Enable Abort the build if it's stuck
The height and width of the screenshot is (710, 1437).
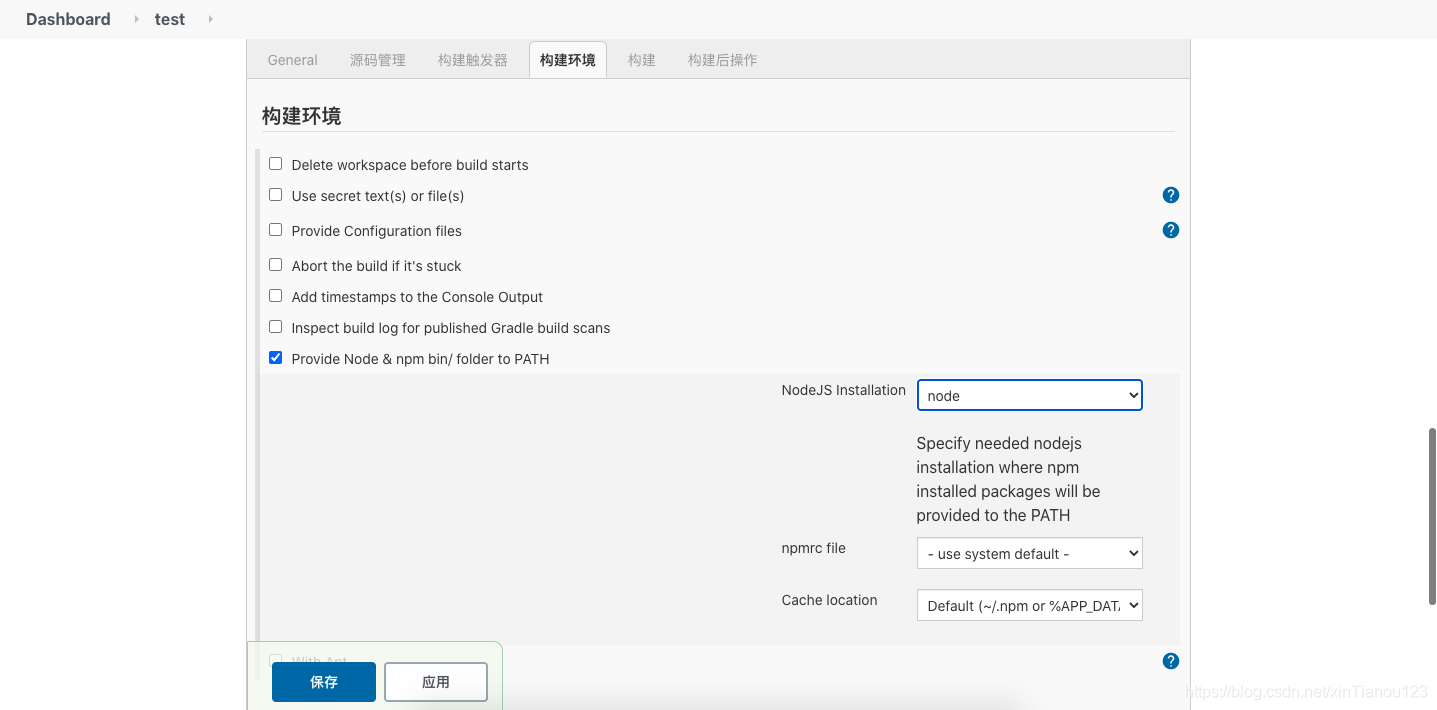point(276,265)
